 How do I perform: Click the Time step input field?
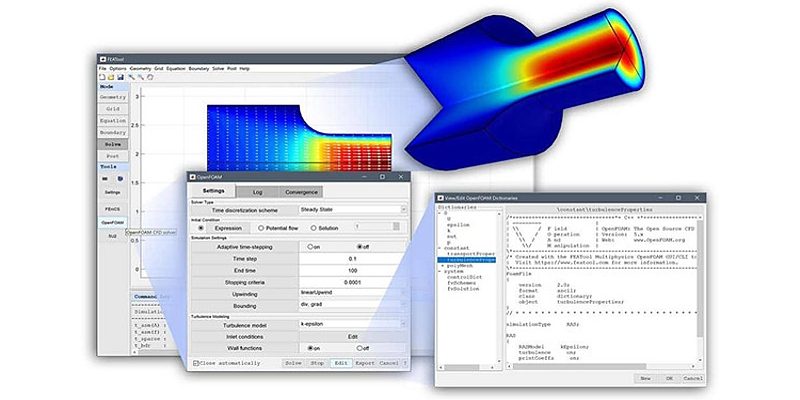(353, 259)
